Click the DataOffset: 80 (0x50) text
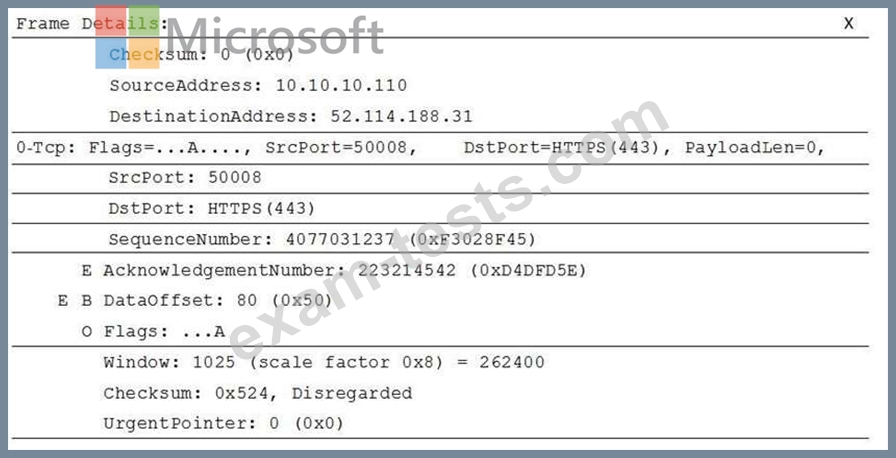Screen dimensions: 896x458 coord(218,301)
